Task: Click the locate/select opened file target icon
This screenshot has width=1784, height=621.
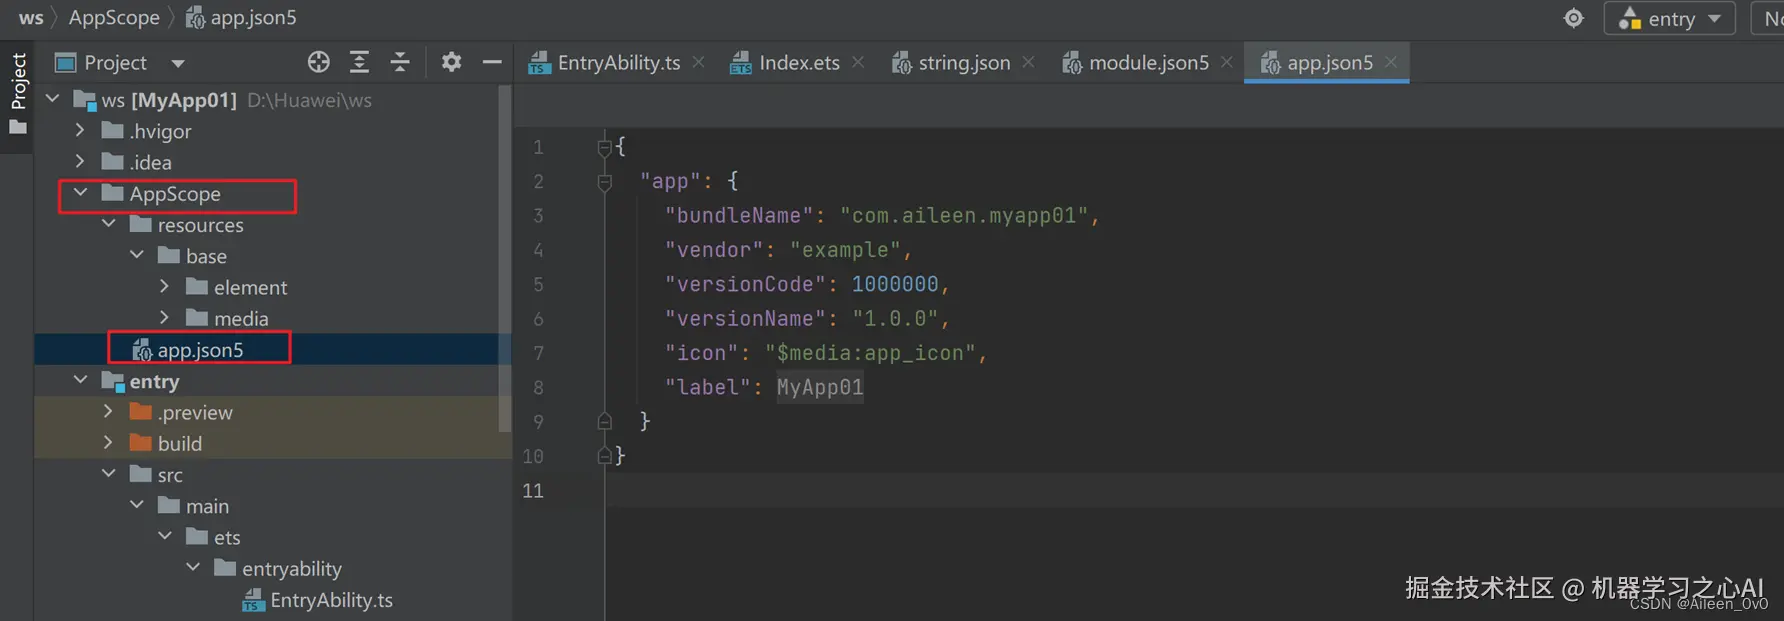Action: click(319, 62)
